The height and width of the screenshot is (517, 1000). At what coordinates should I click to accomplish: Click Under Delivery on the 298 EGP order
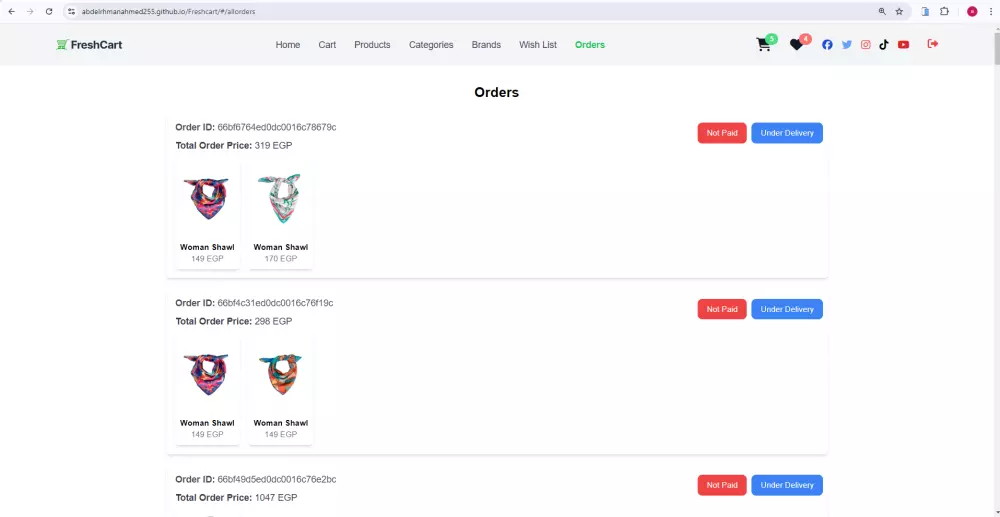(787, 309)
